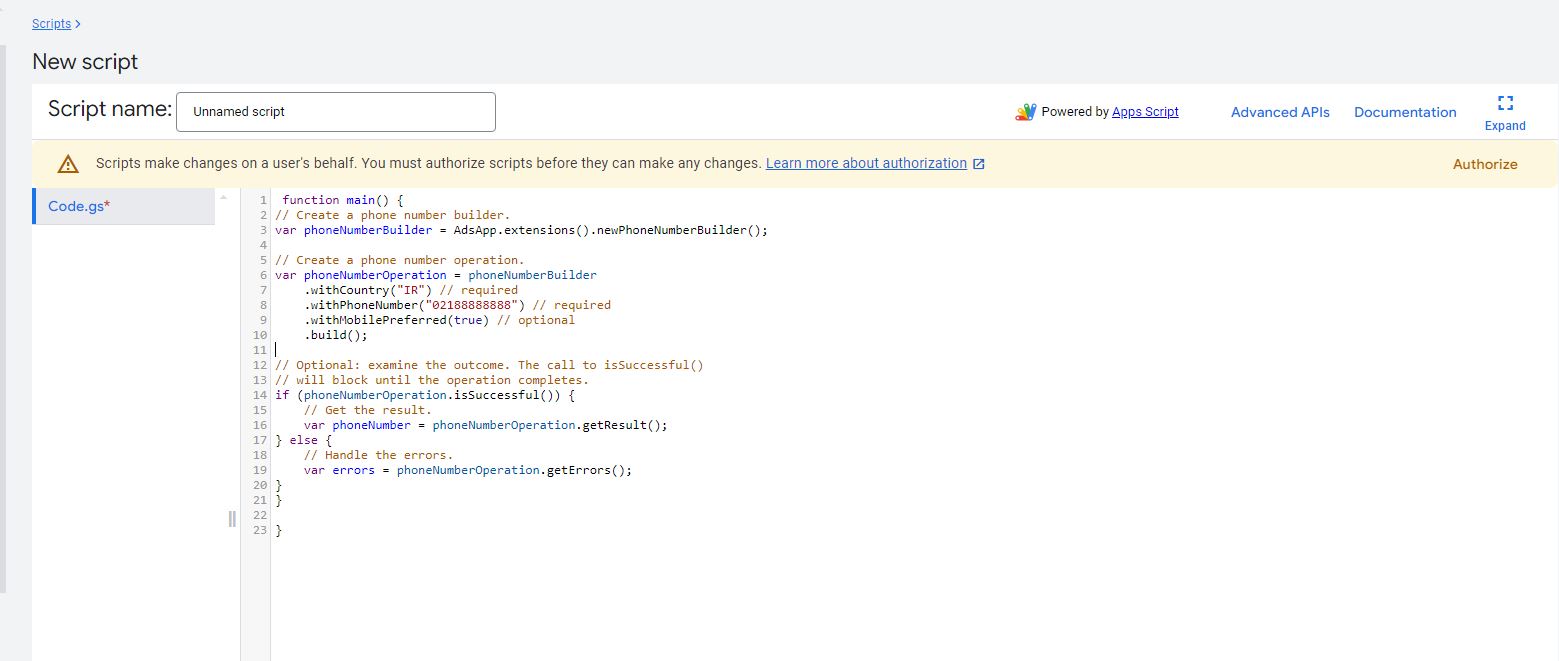Click the Scripts breadcrumb link
Image resolution: width=1559 pixels, height=661 pixels.
(52, 23)
